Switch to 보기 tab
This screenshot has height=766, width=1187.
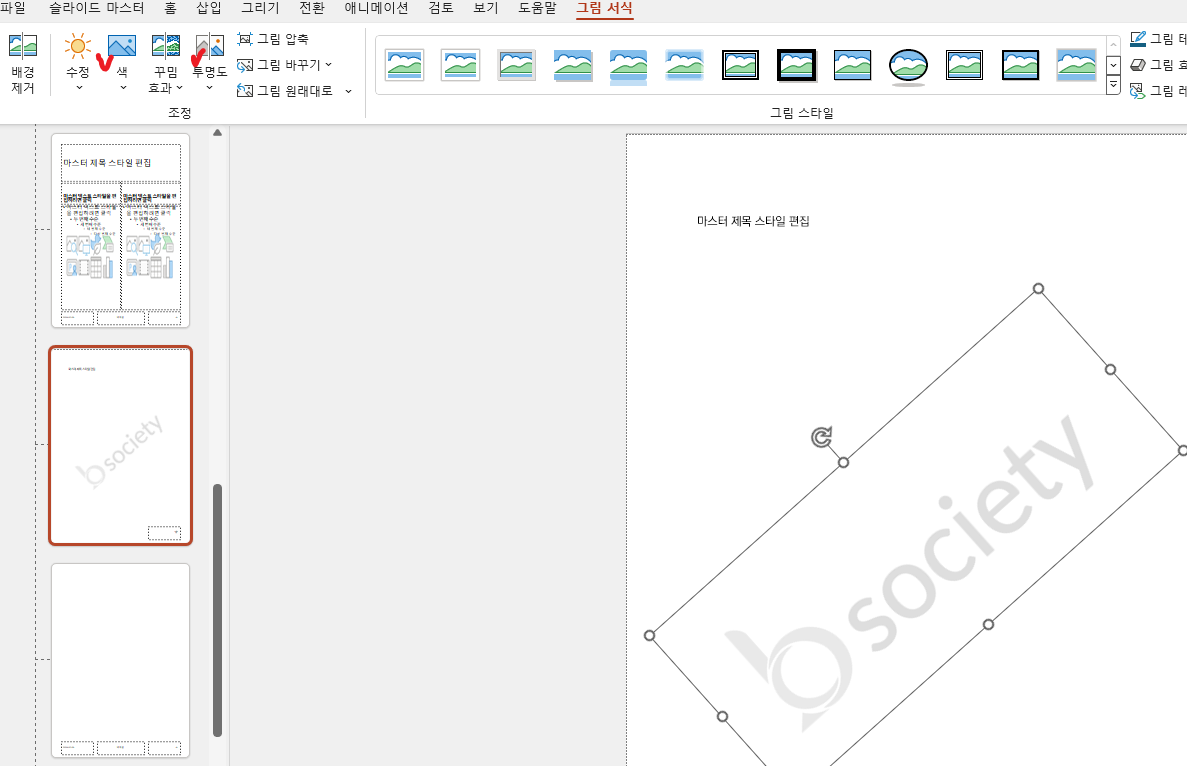[486, 8]
